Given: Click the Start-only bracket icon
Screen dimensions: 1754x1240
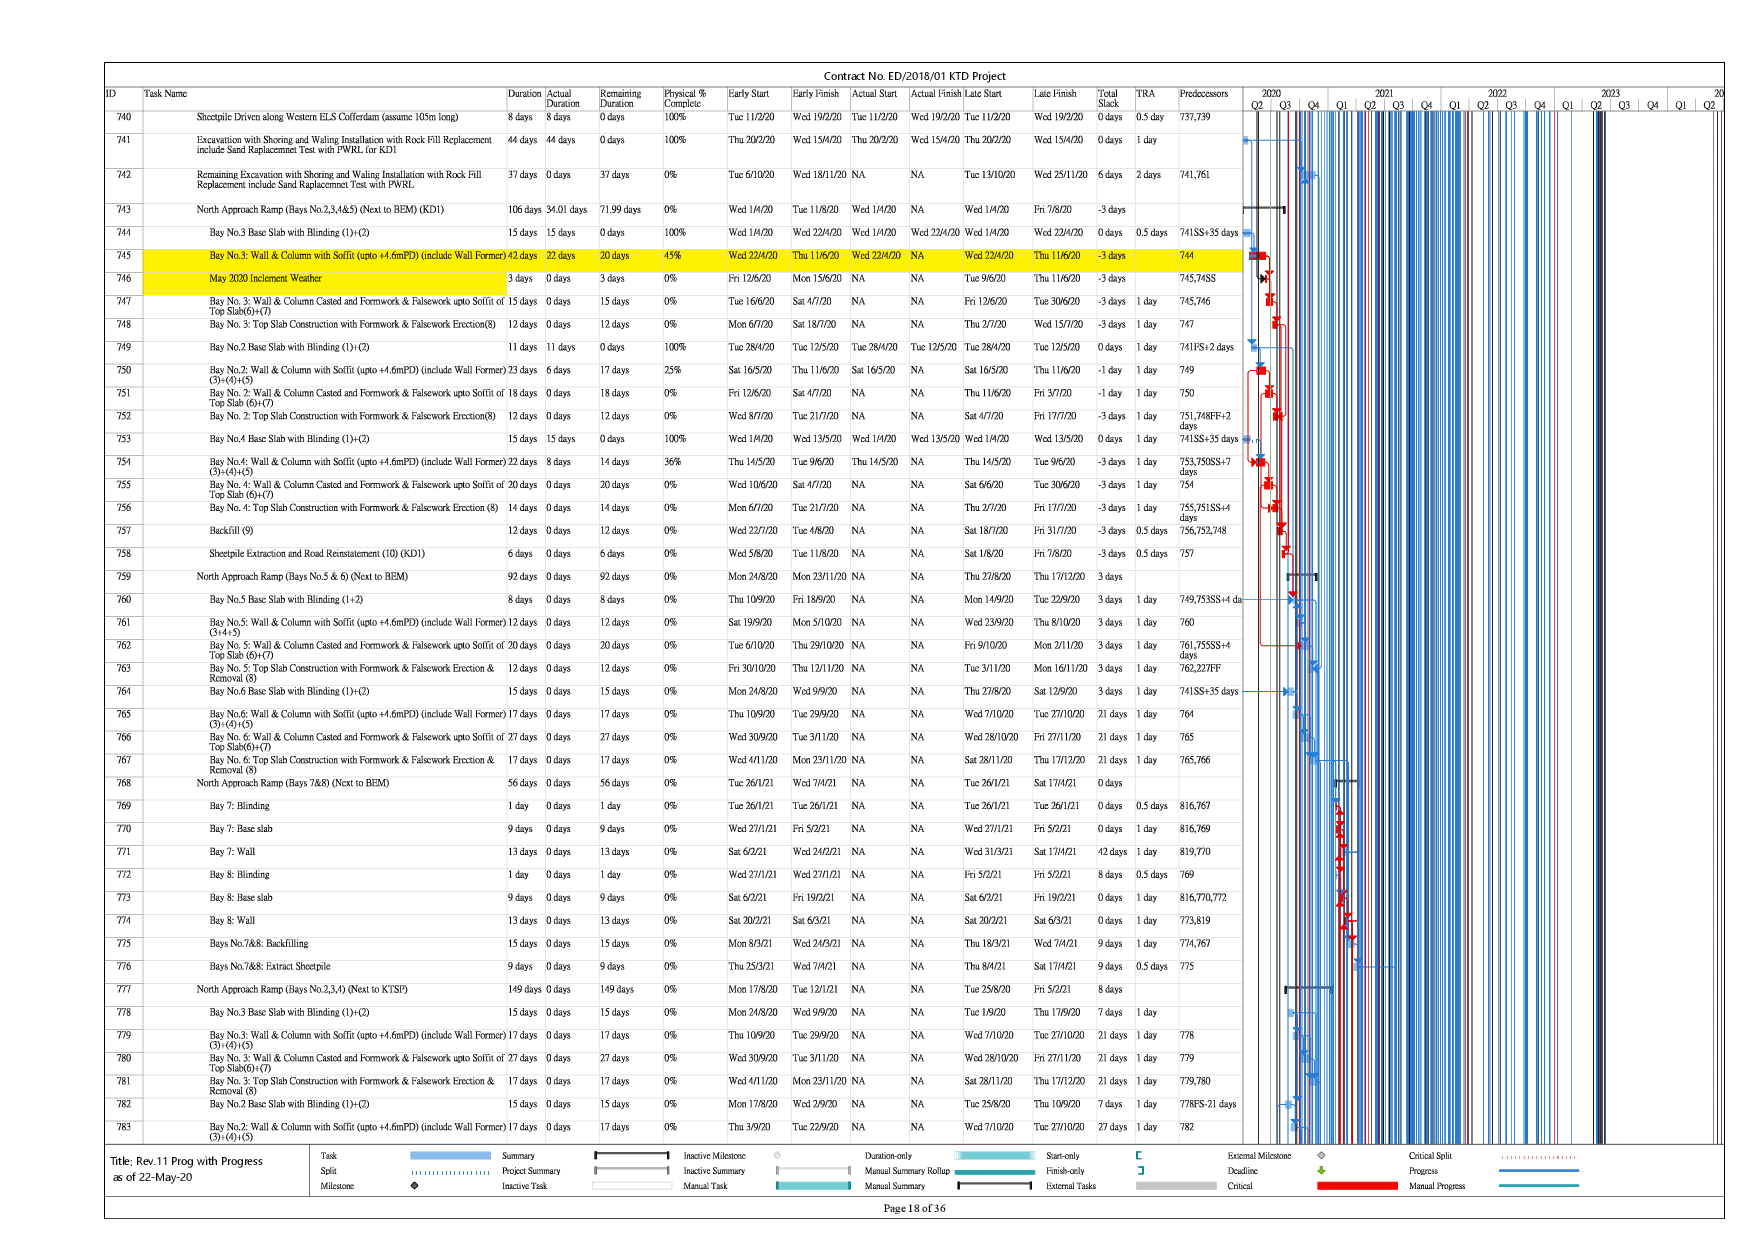Looking at the screenshot, I should coord(1139,1156).
